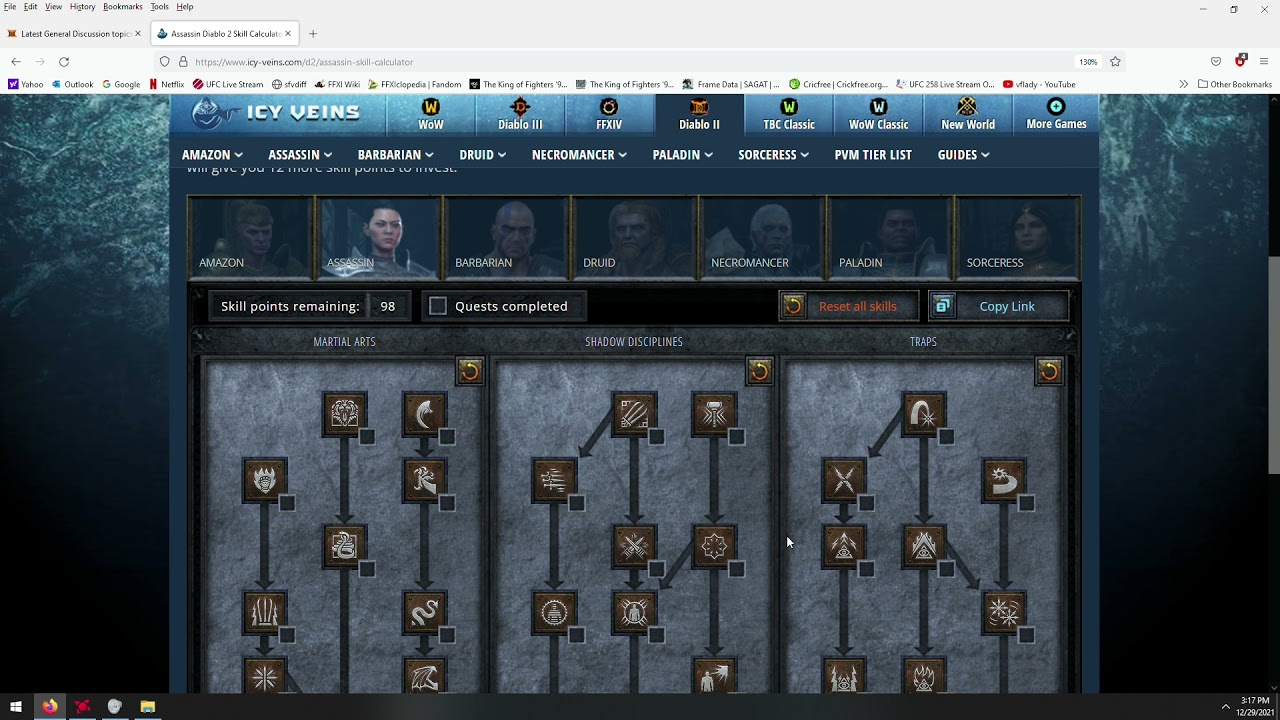This screenshot has height=720, width=1280.
Task: Switch to the FFXIV game tab
Action: (x=609, y=115)
